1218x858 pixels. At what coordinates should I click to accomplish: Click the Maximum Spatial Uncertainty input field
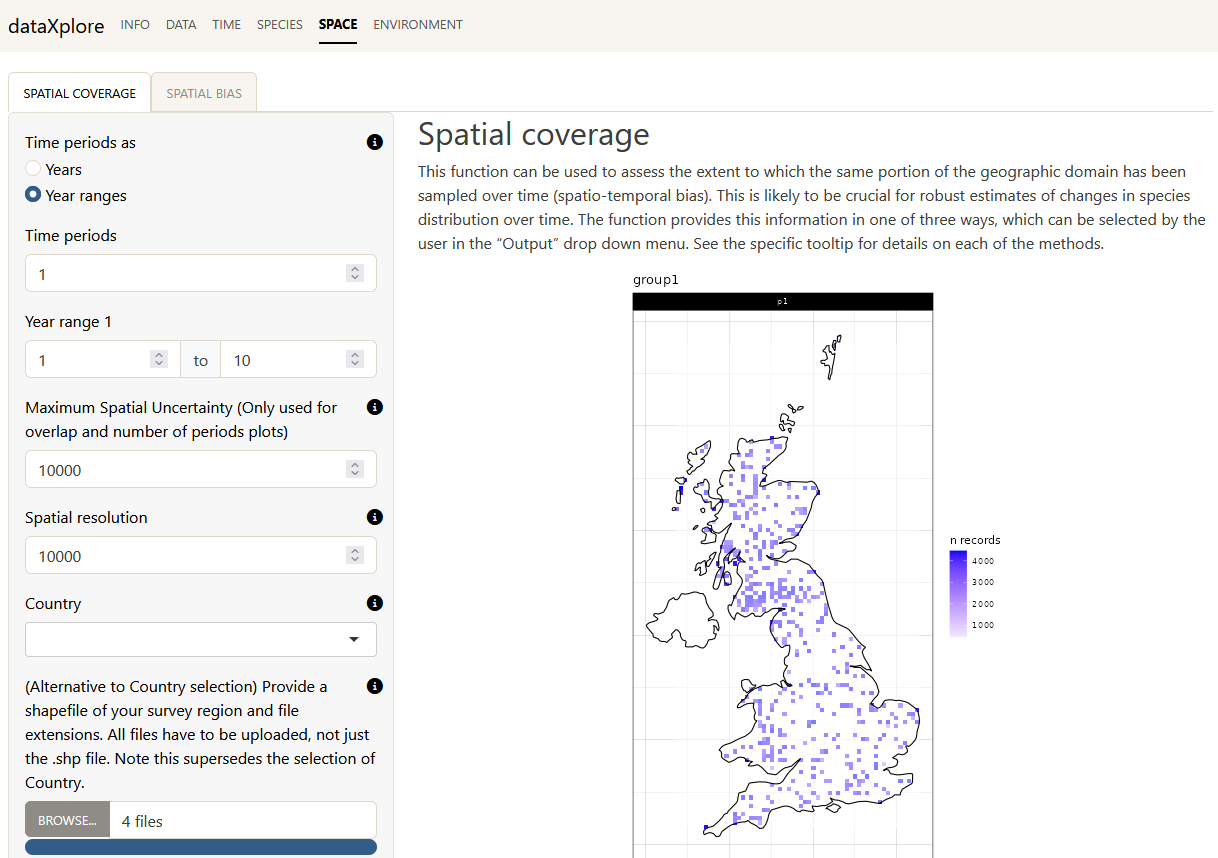[190, 470]
